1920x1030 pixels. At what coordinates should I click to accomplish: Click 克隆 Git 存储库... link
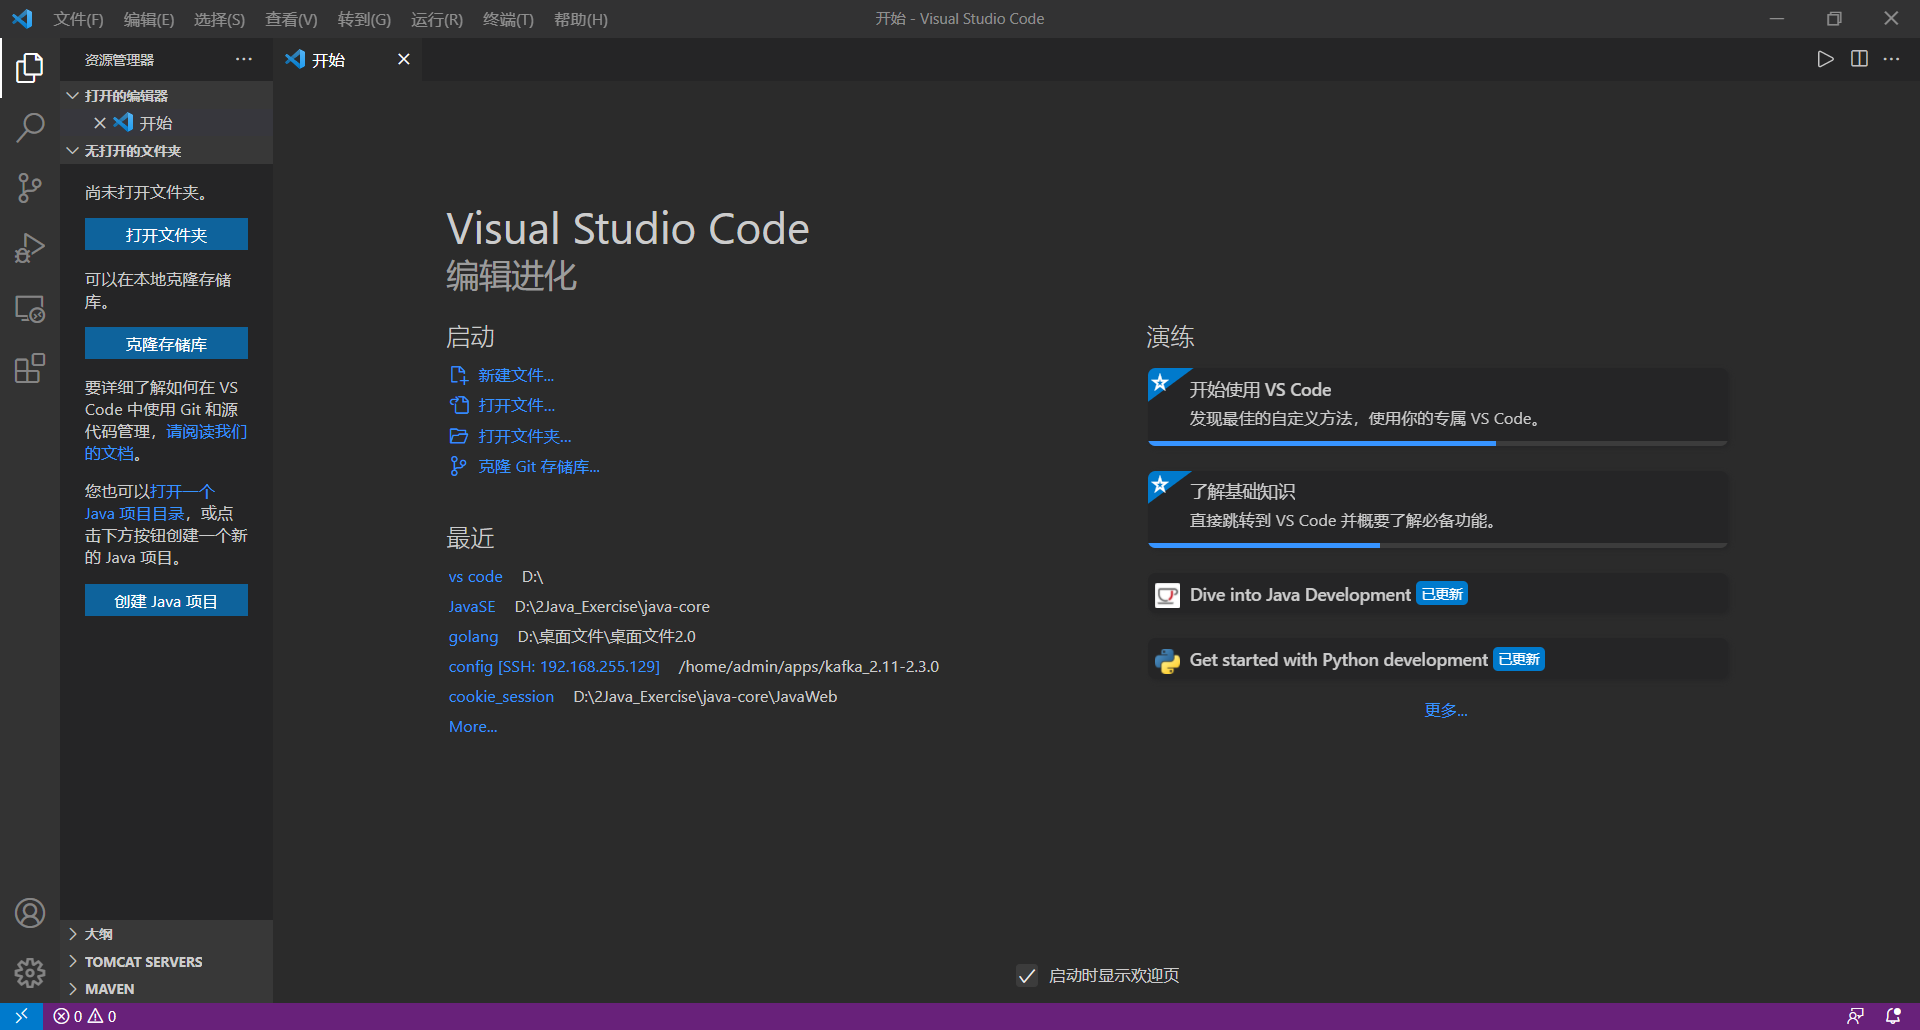[539, 467]
